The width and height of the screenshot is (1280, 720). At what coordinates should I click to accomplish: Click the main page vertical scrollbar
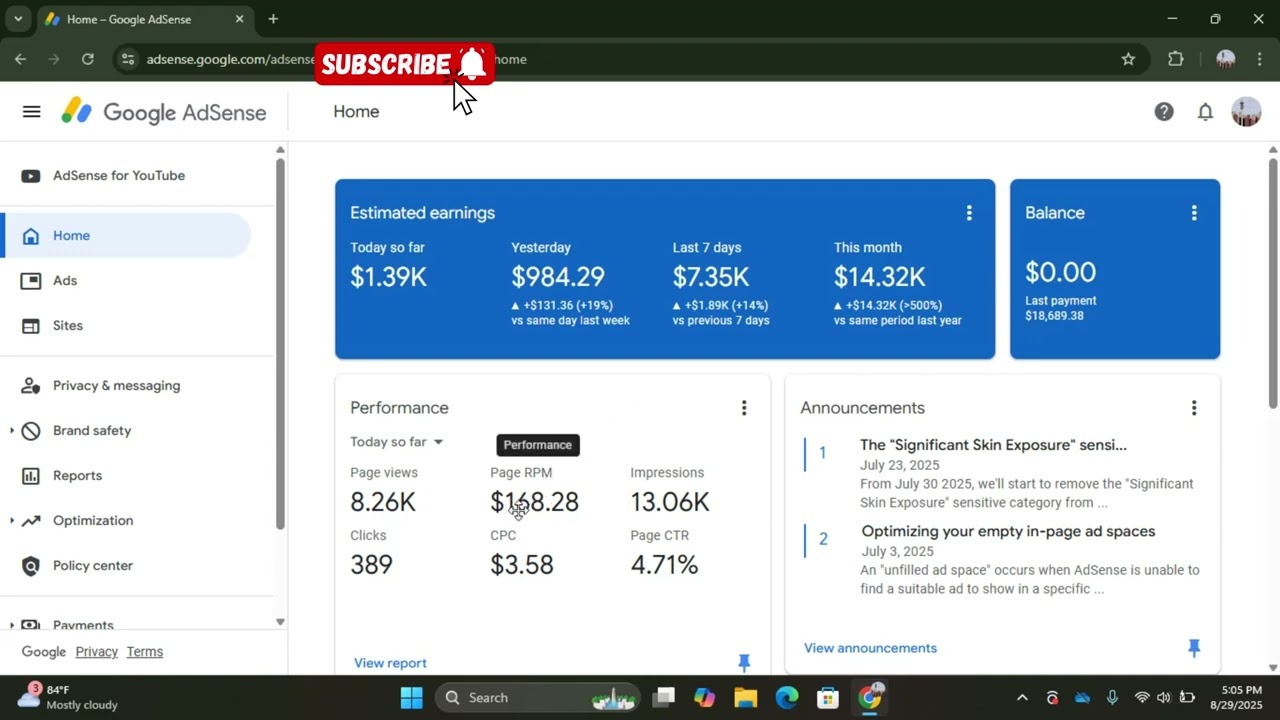click(1273, 285)
